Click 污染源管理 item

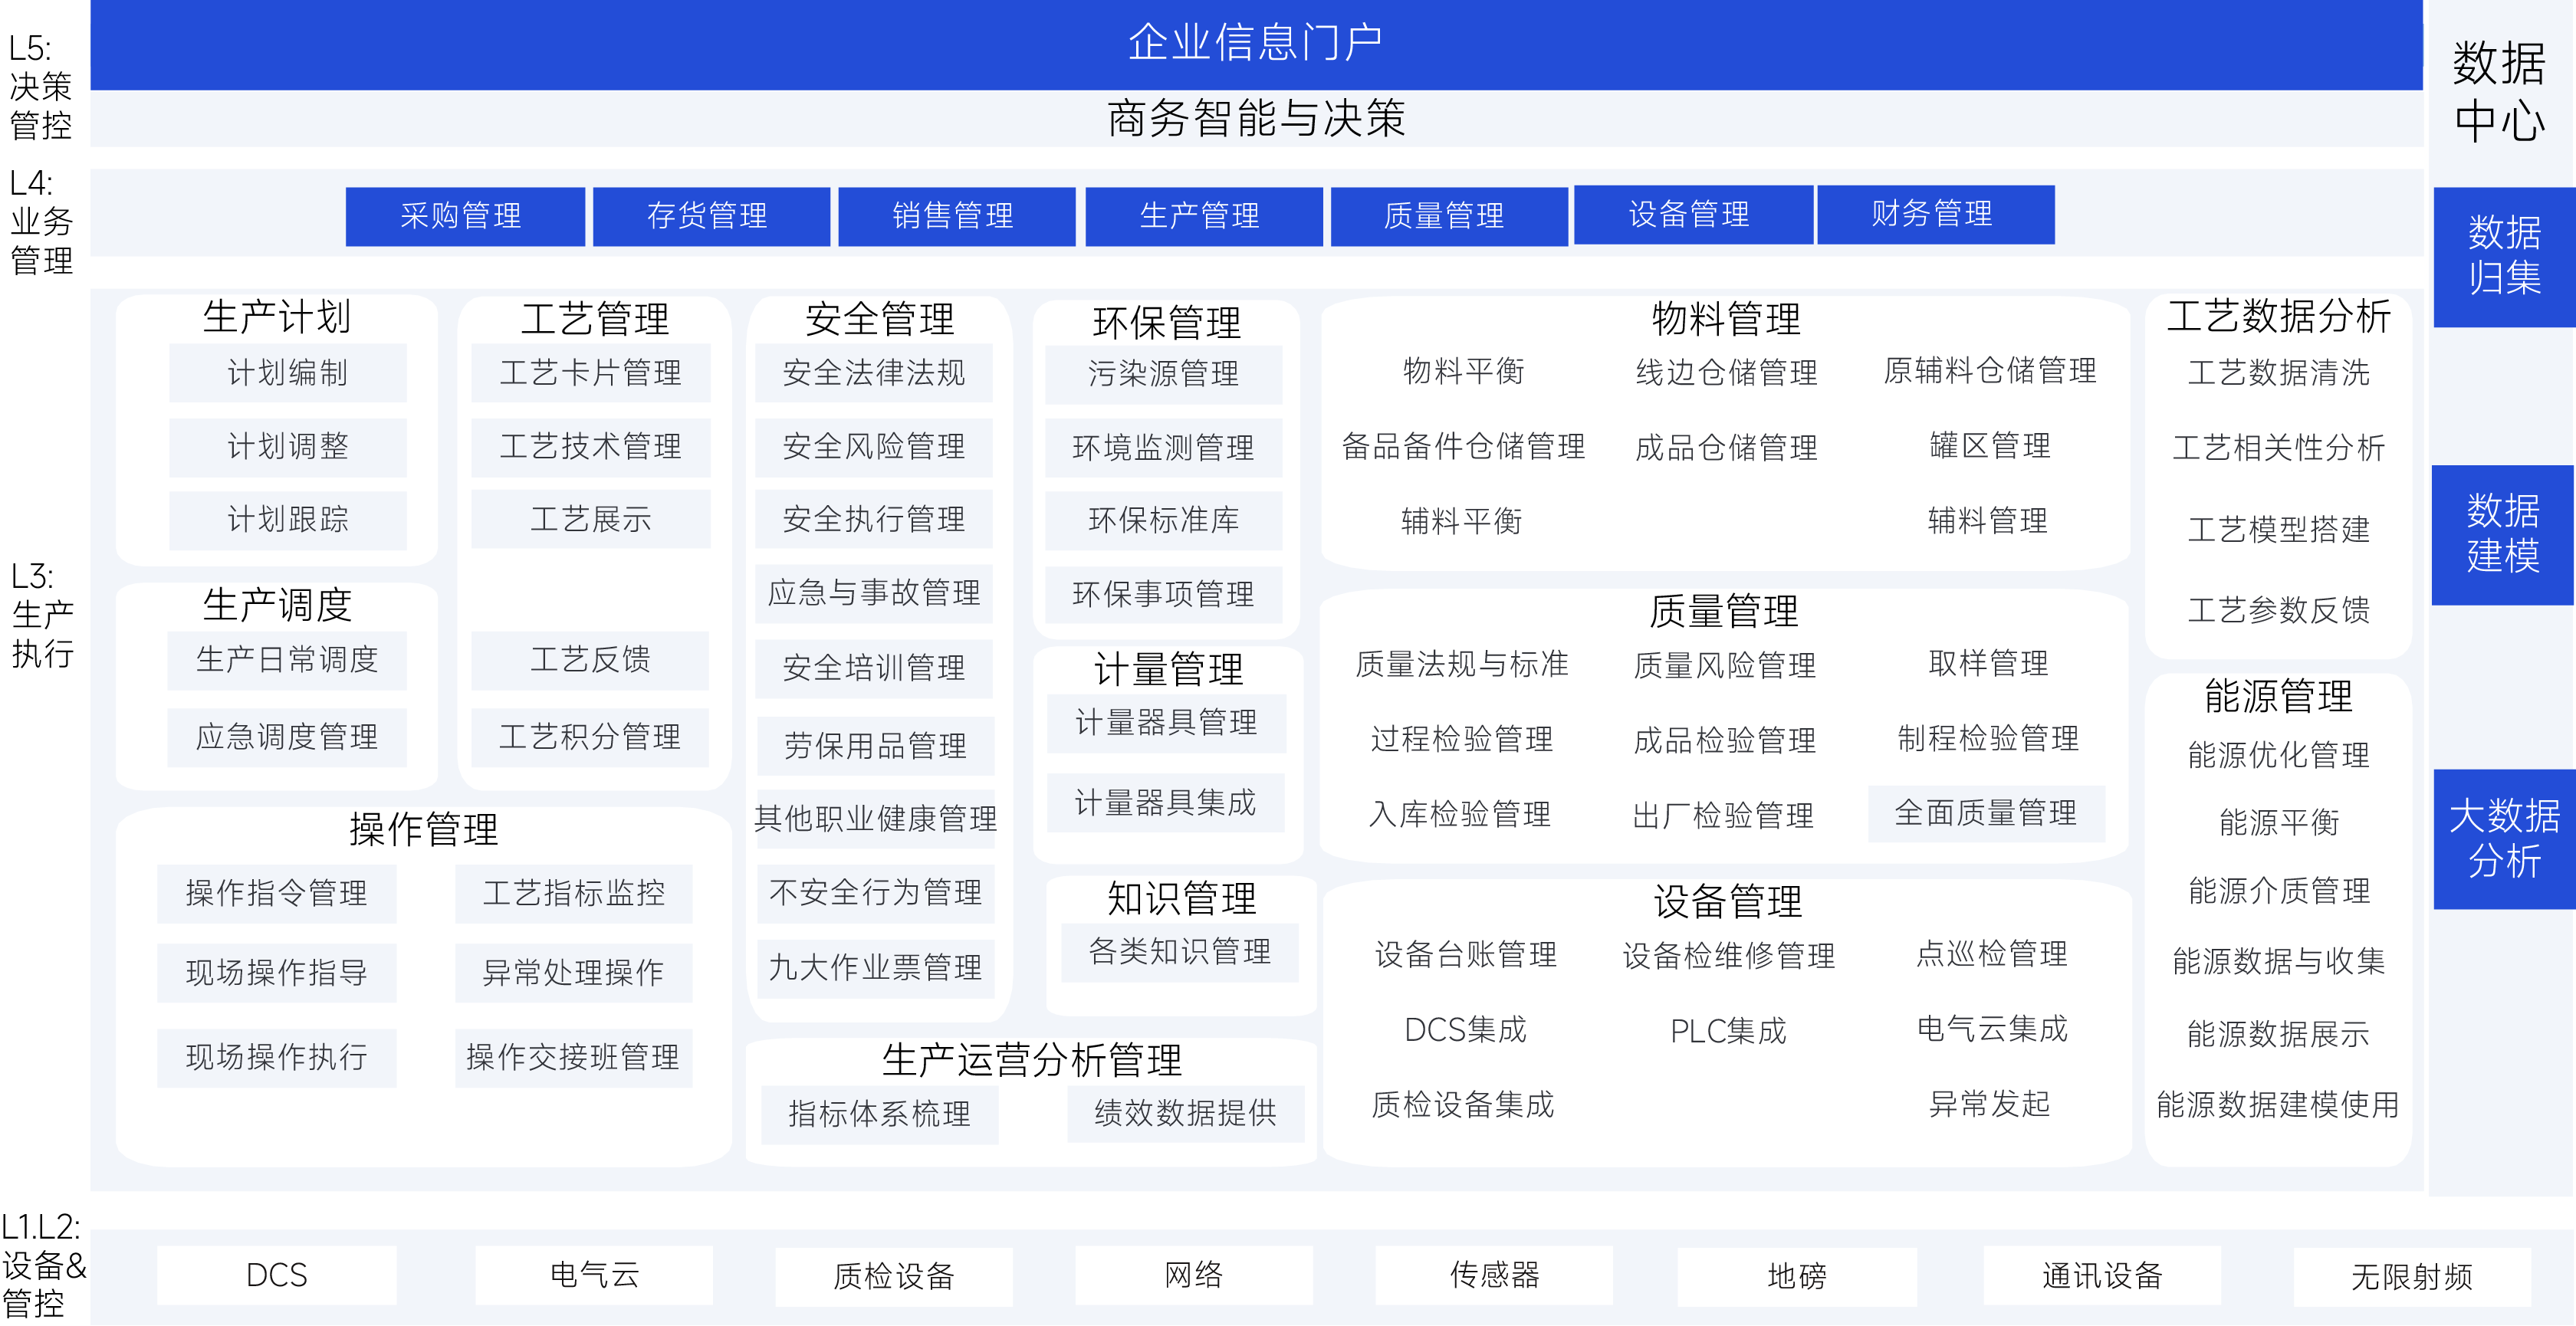(x=1164, y=375)
